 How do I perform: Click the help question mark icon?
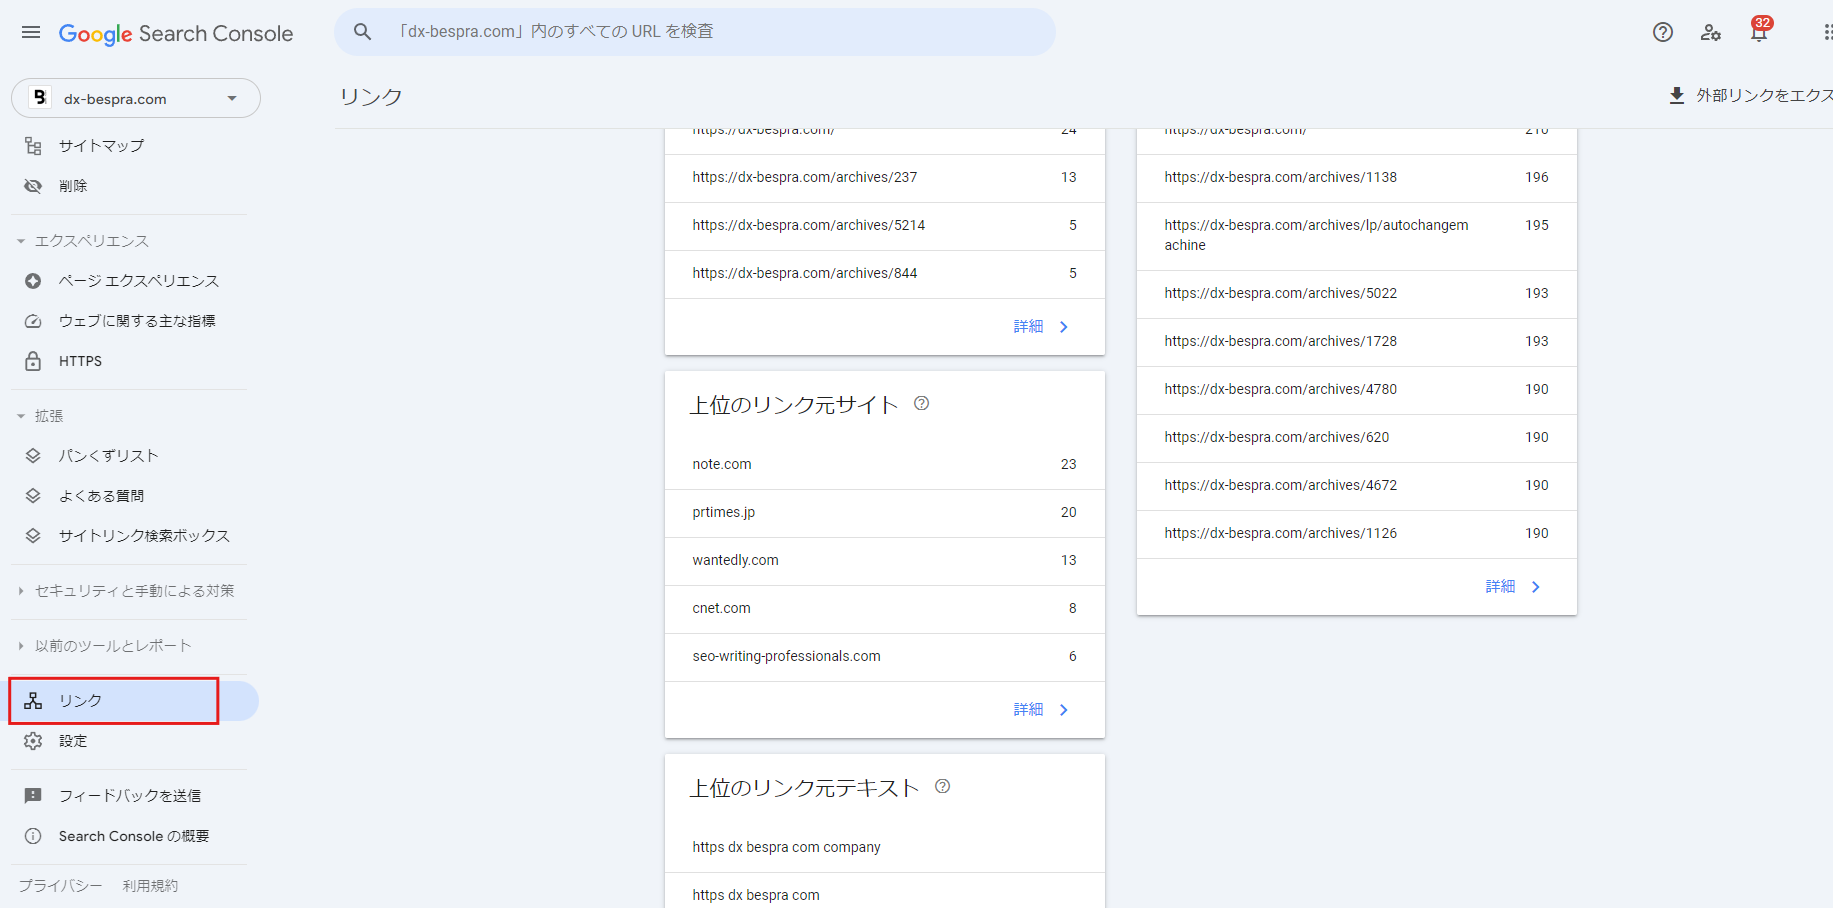[x=1662, y=32]
